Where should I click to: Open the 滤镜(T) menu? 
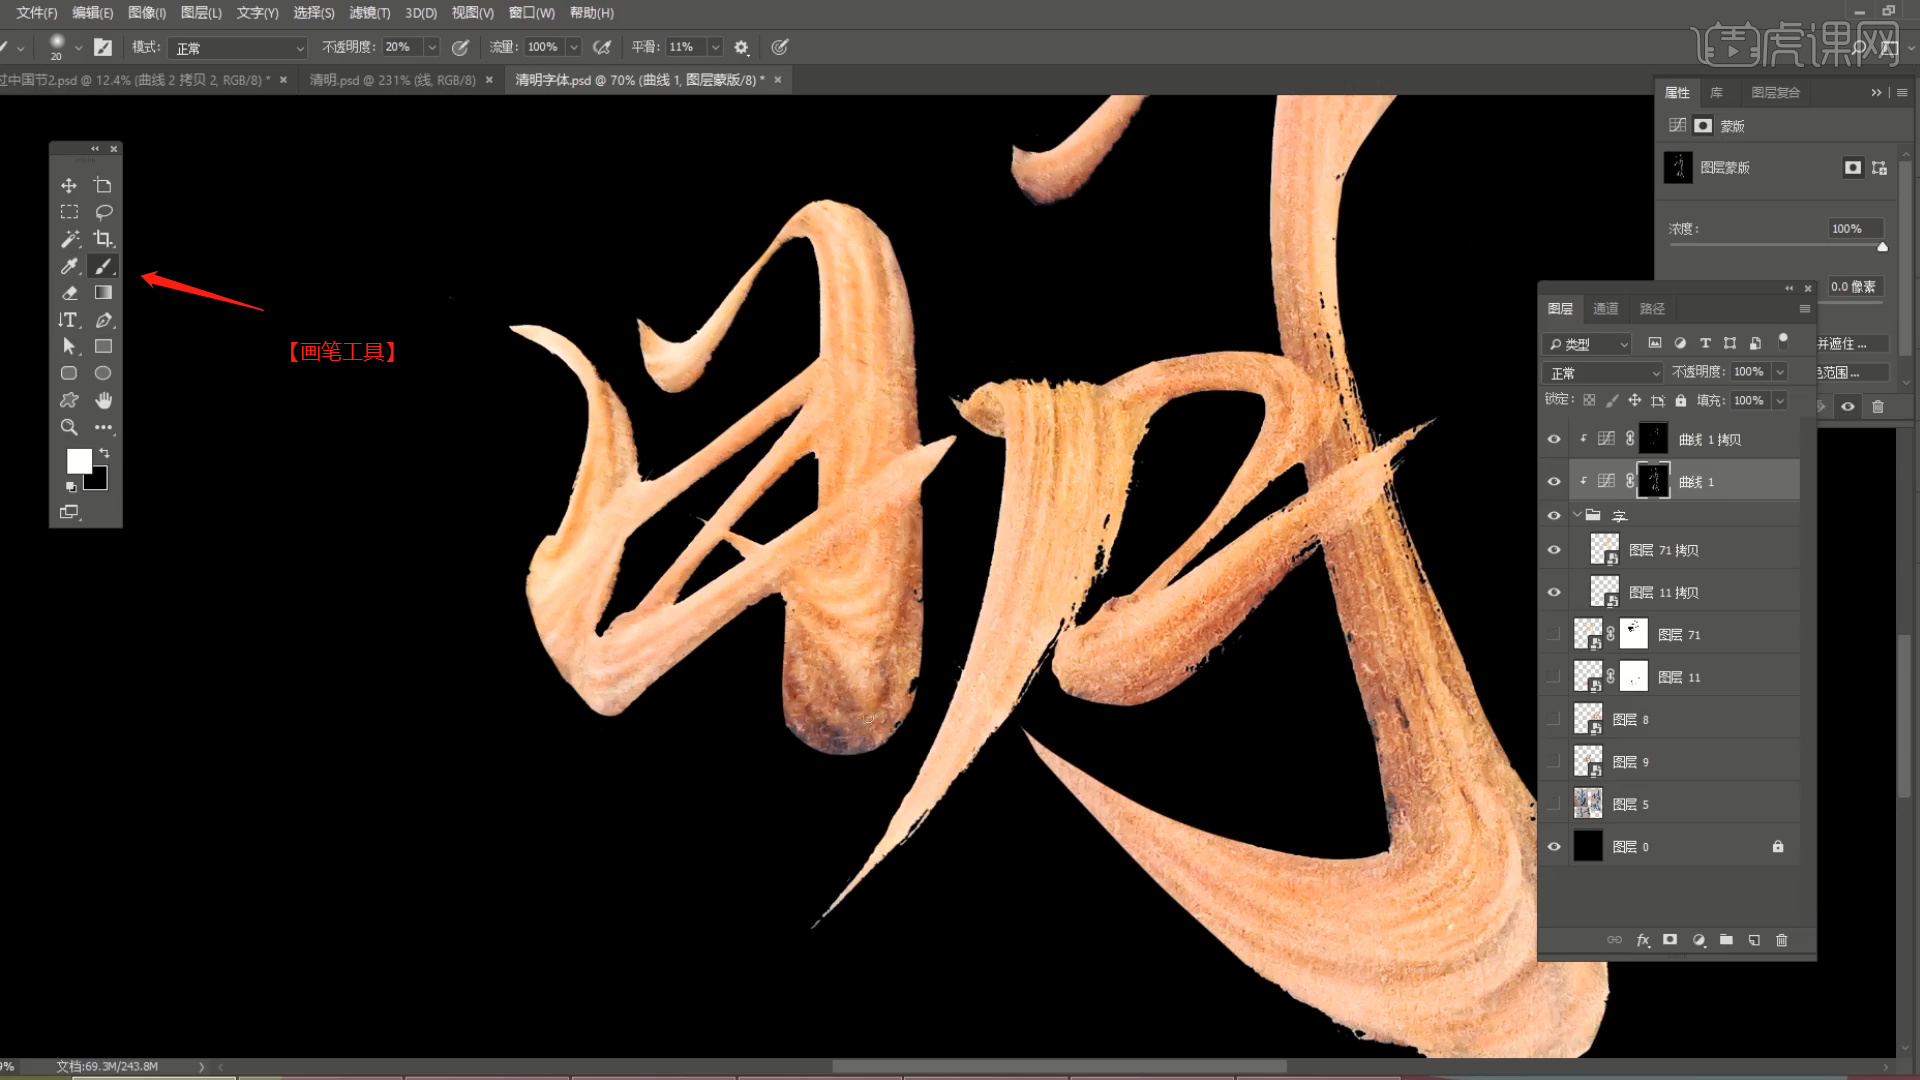pos(369,13)
